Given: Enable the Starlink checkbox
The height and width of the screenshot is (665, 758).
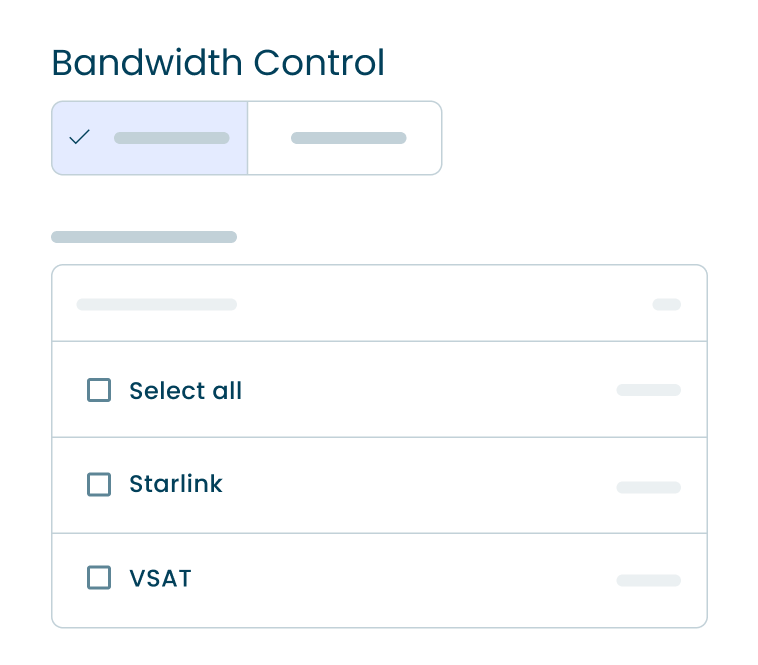Looking at the screenshot, I should click(x=99, y=484).
